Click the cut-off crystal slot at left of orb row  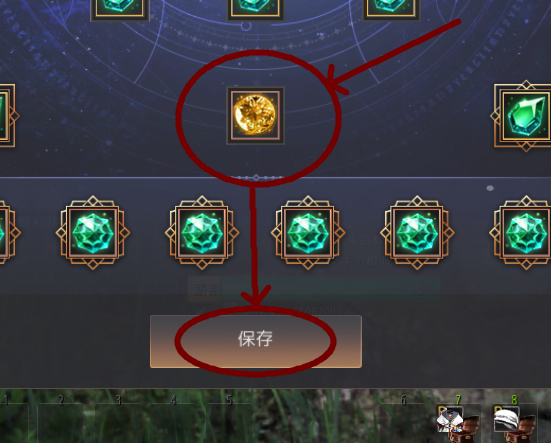click(x=8, y=116)
